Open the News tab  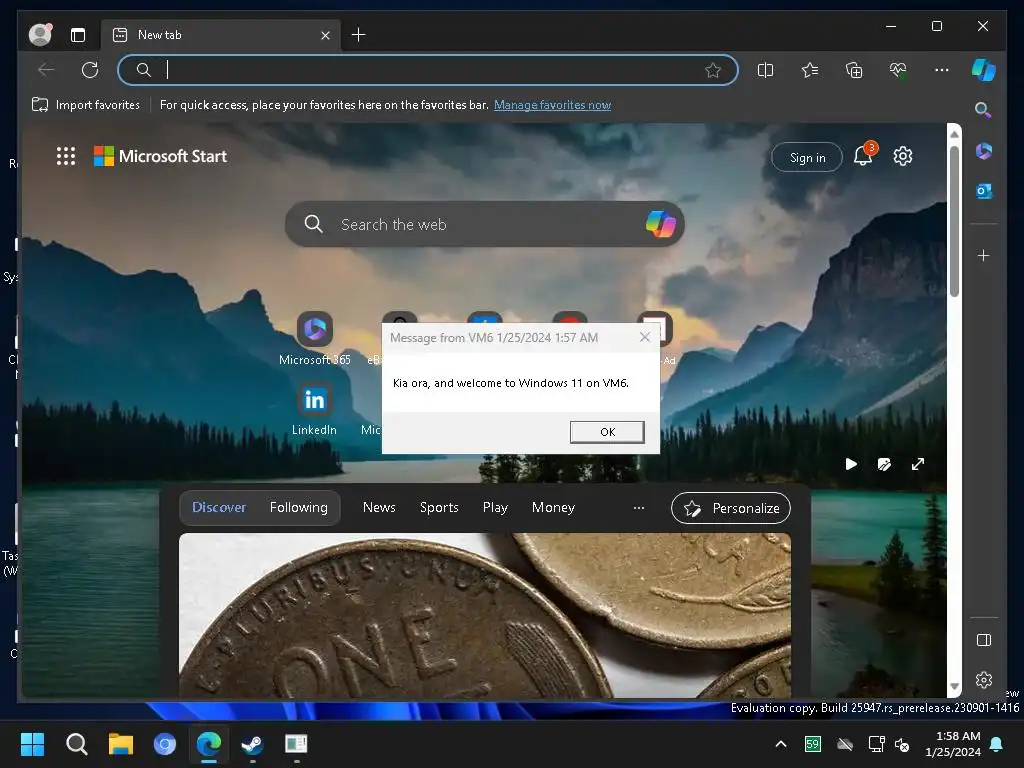[379, 507]
